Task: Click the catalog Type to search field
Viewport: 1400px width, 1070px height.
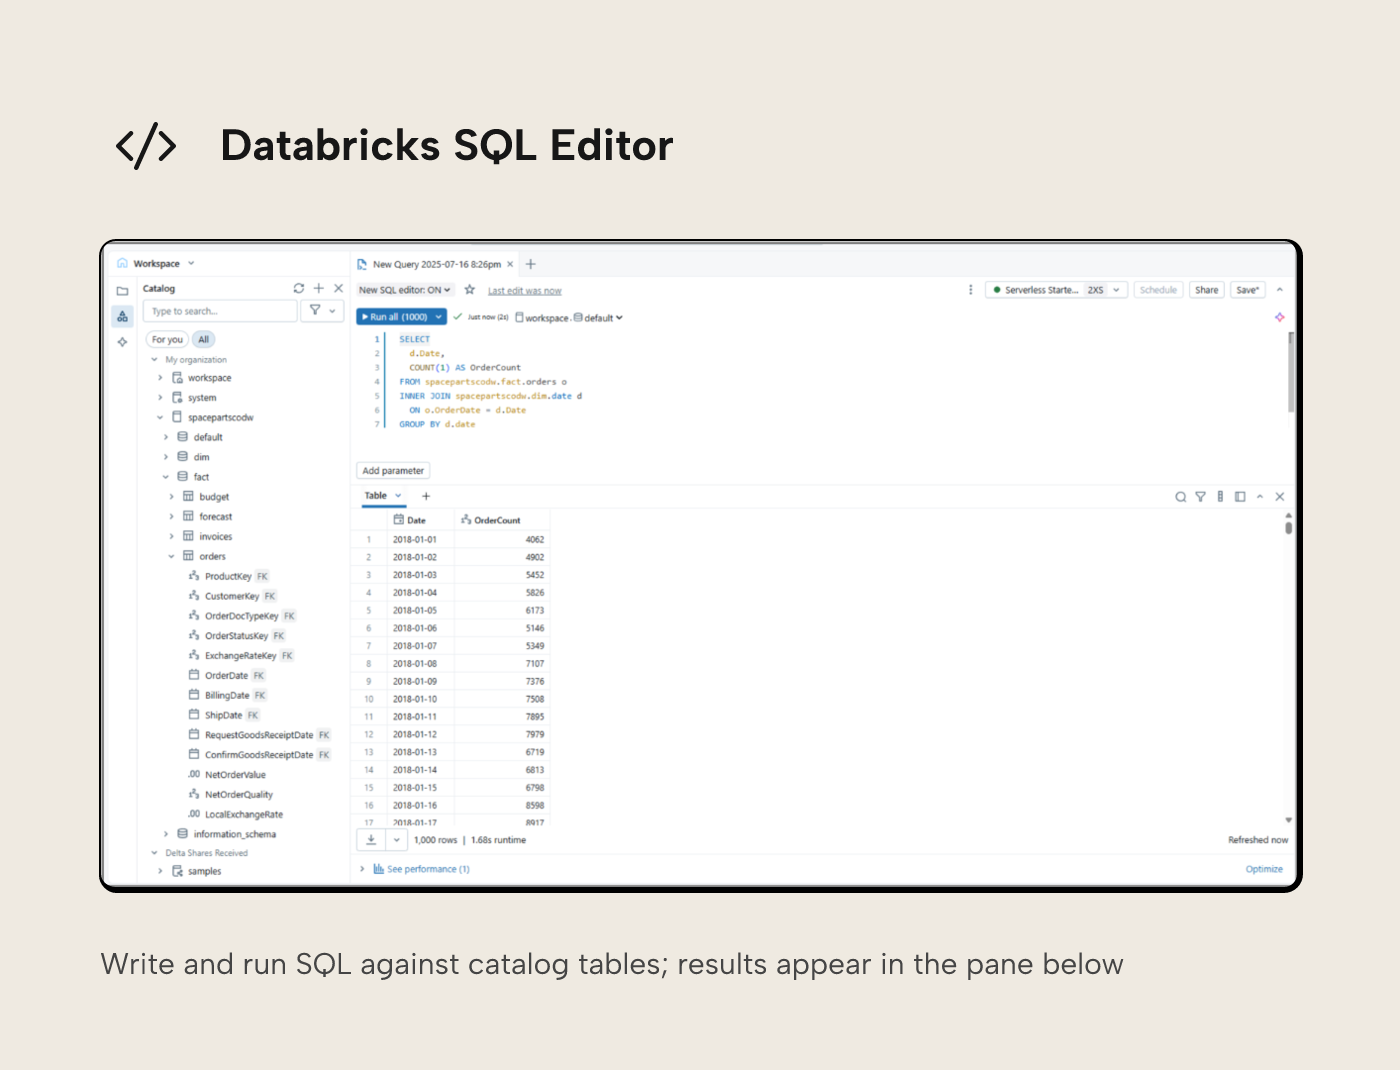Action: 220,311
